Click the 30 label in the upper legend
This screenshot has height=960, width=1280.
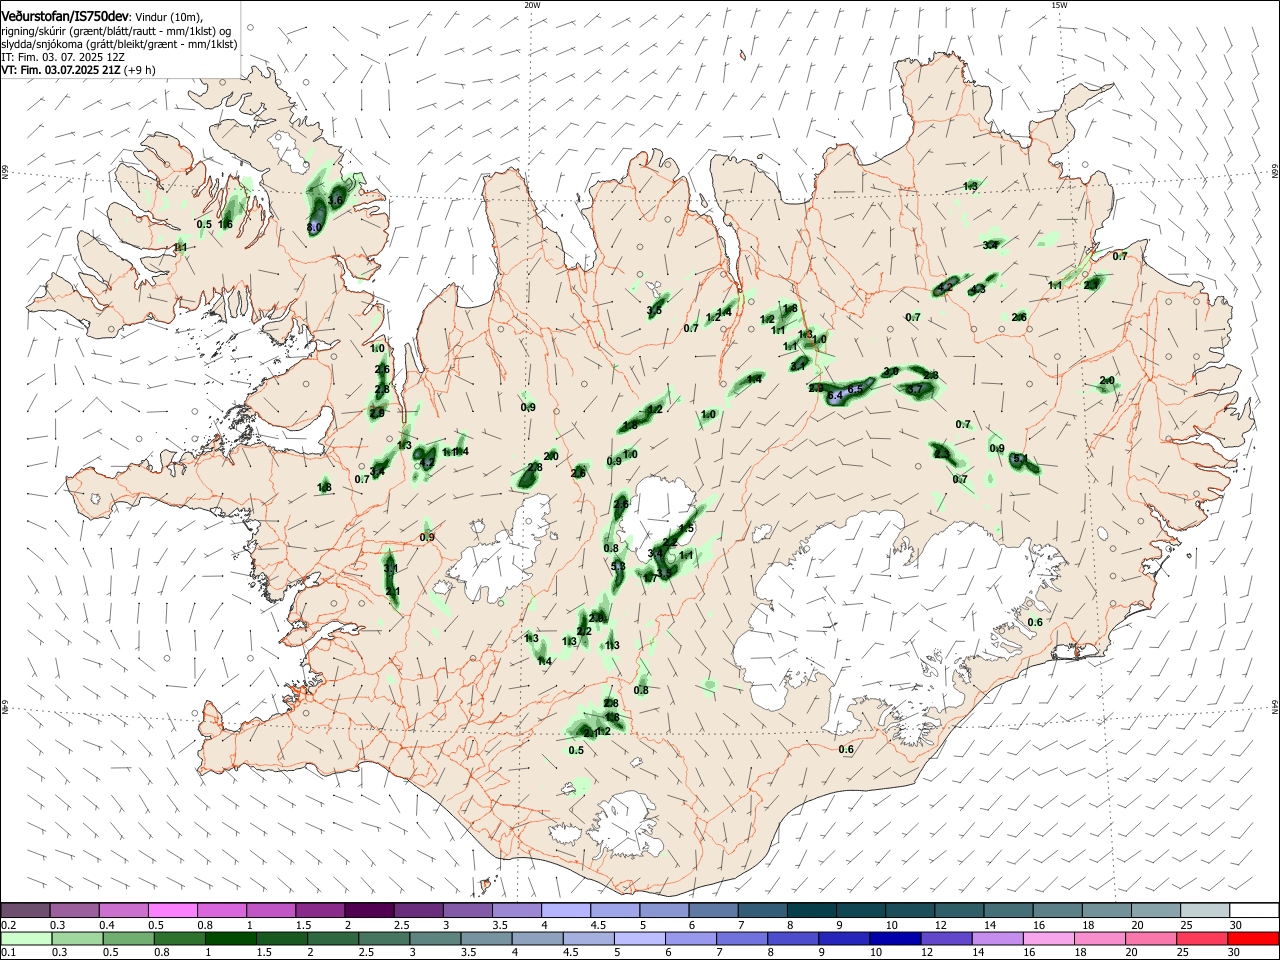point(1236,925)
